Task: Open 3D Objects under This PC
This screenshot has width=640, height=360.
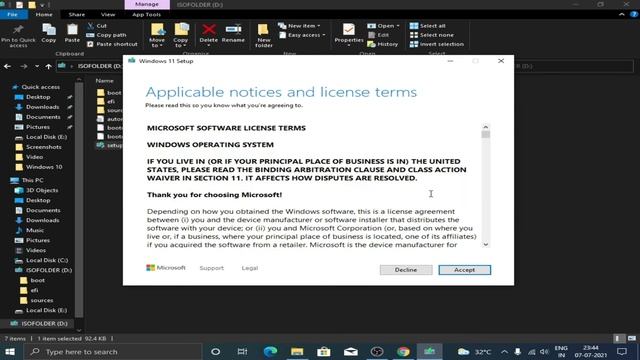Action: point(42,190)
